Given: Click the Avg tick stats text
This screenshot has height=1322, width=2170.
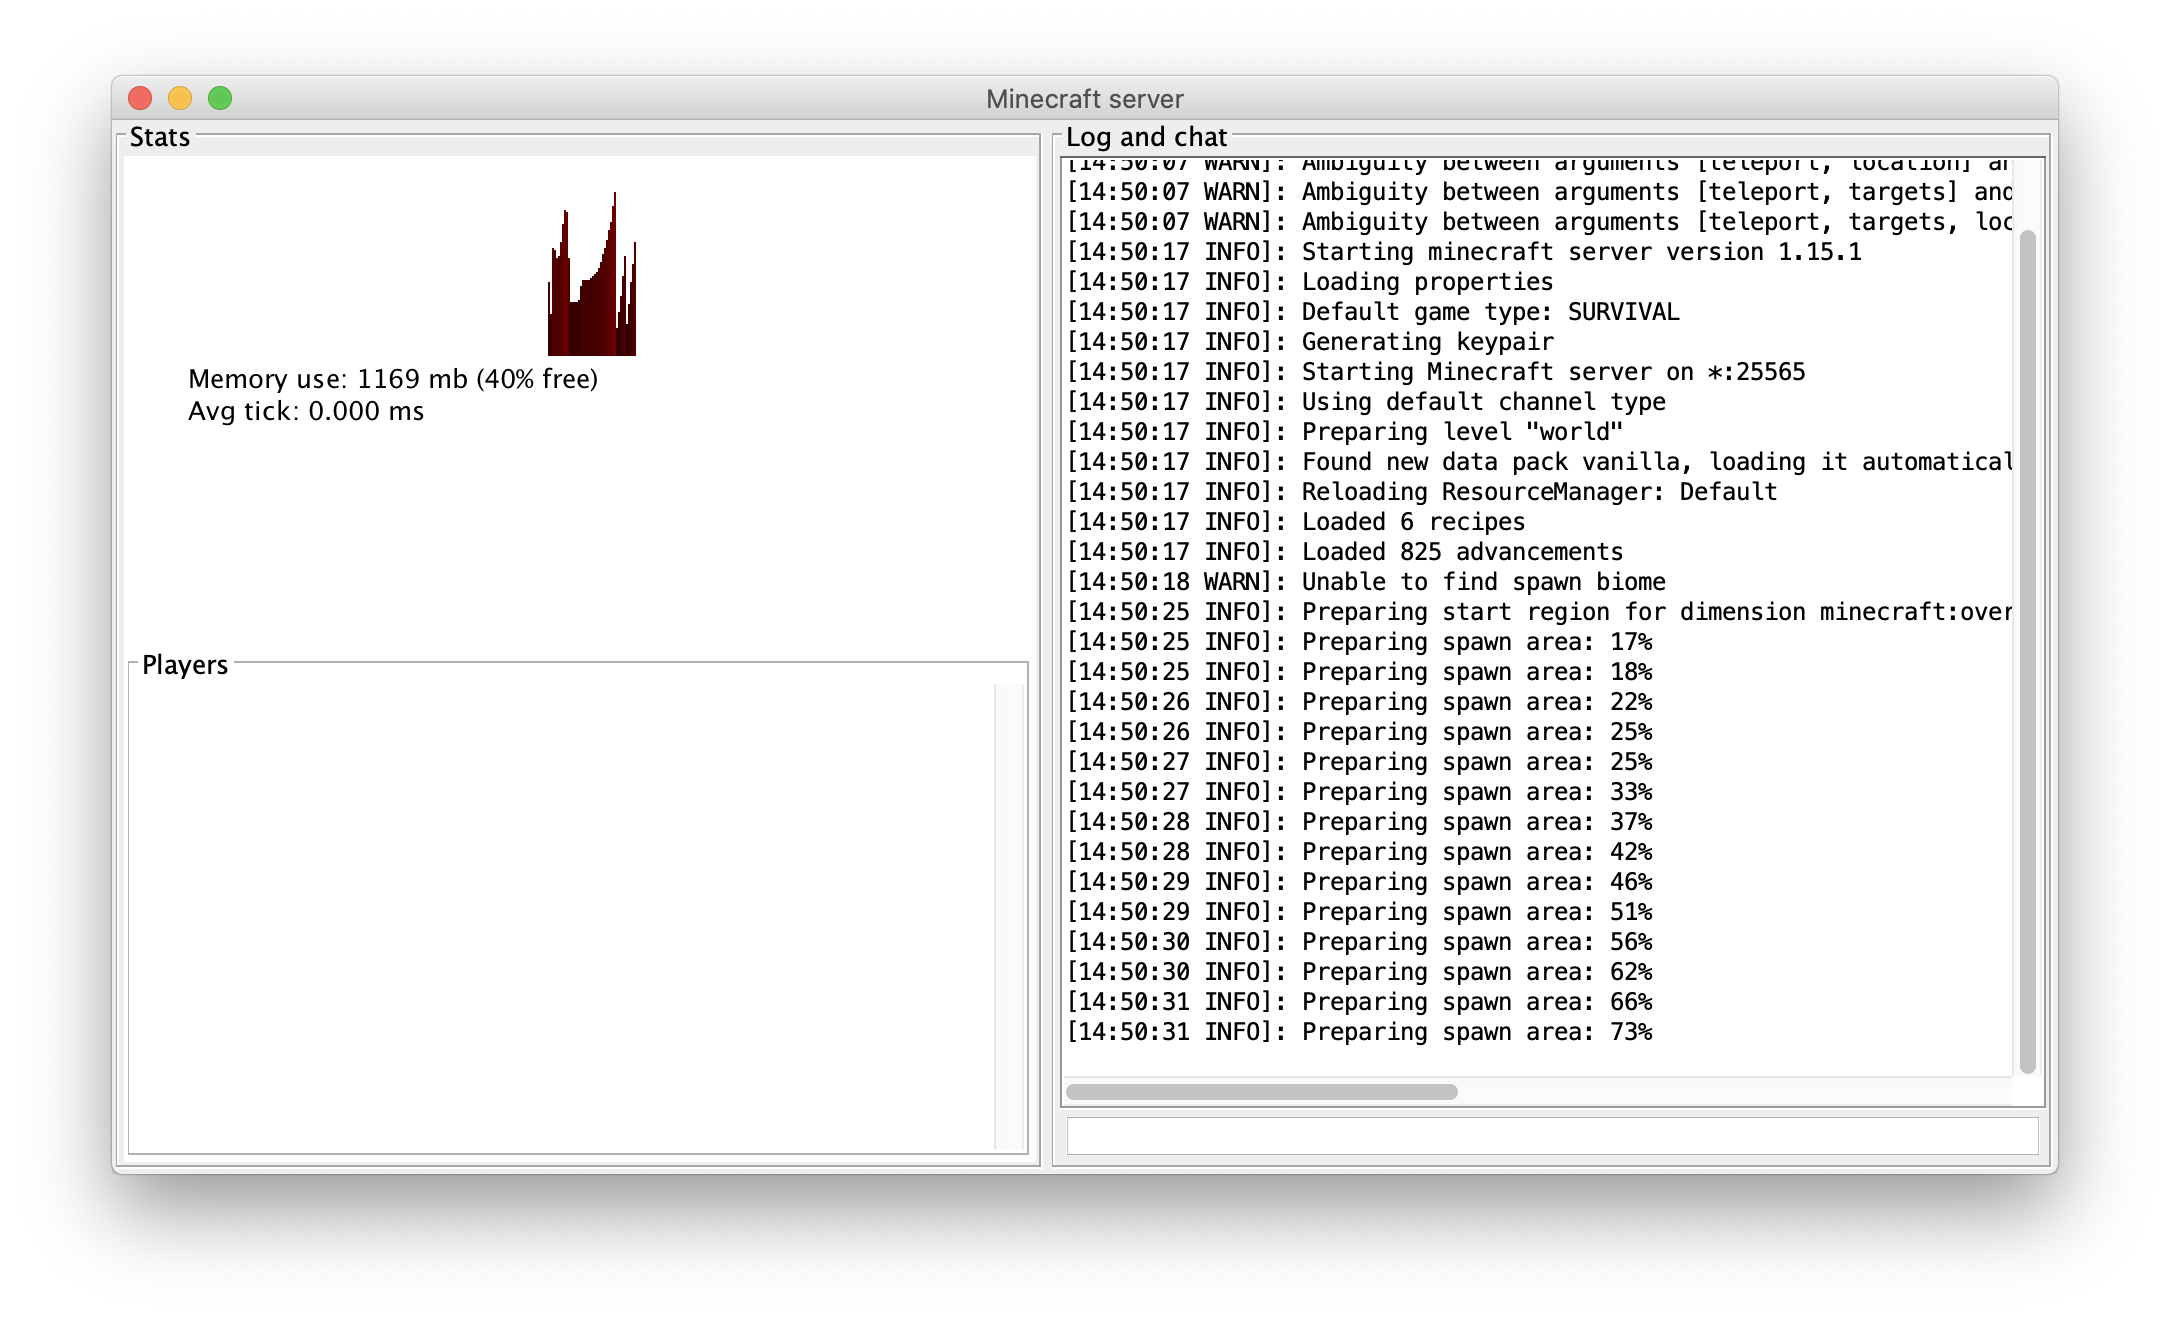Looking at the screenshot, I should tap(306, 411).
